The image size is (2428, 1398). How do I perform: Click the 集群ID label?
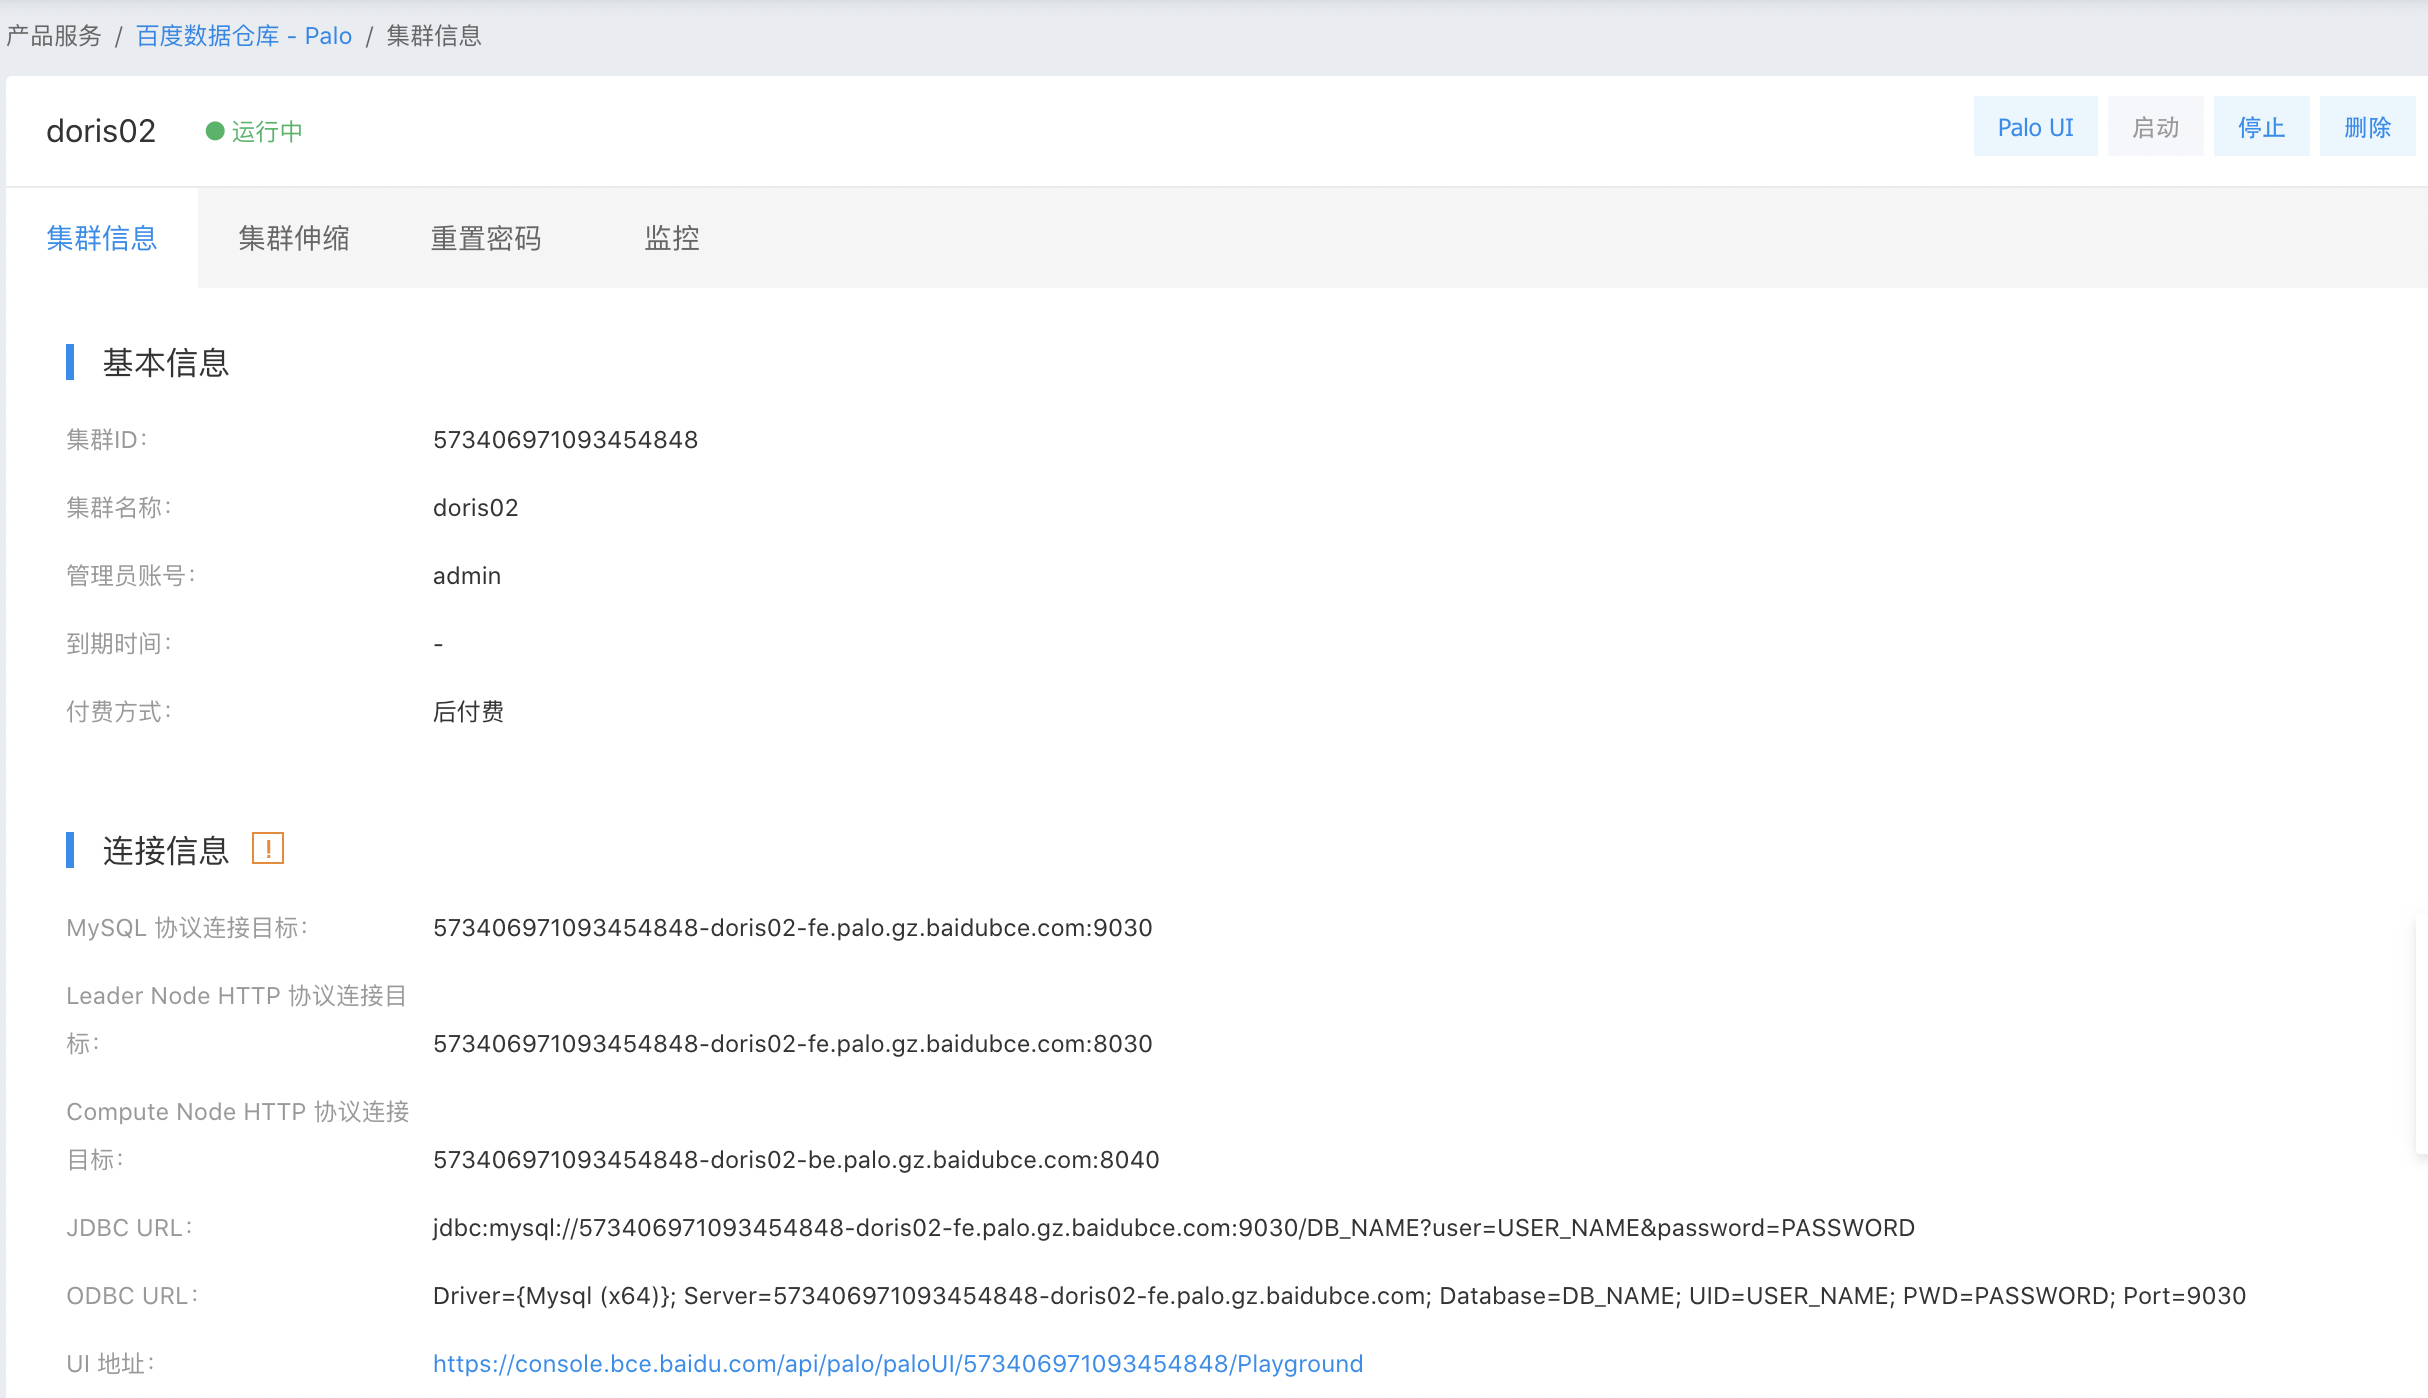coord(107,440)
